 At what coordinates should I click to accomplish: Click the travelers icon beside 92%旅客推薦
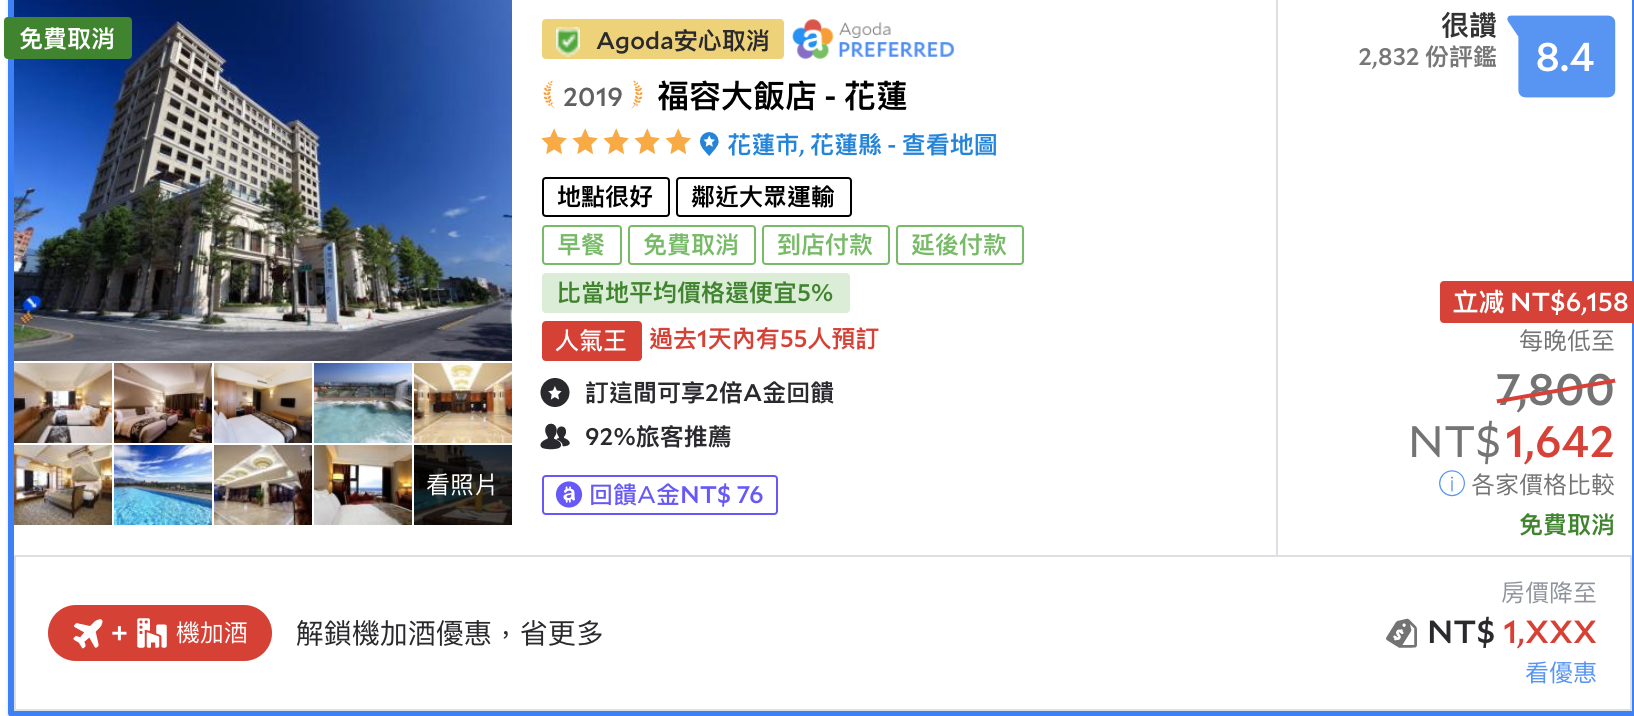(555, 437)
